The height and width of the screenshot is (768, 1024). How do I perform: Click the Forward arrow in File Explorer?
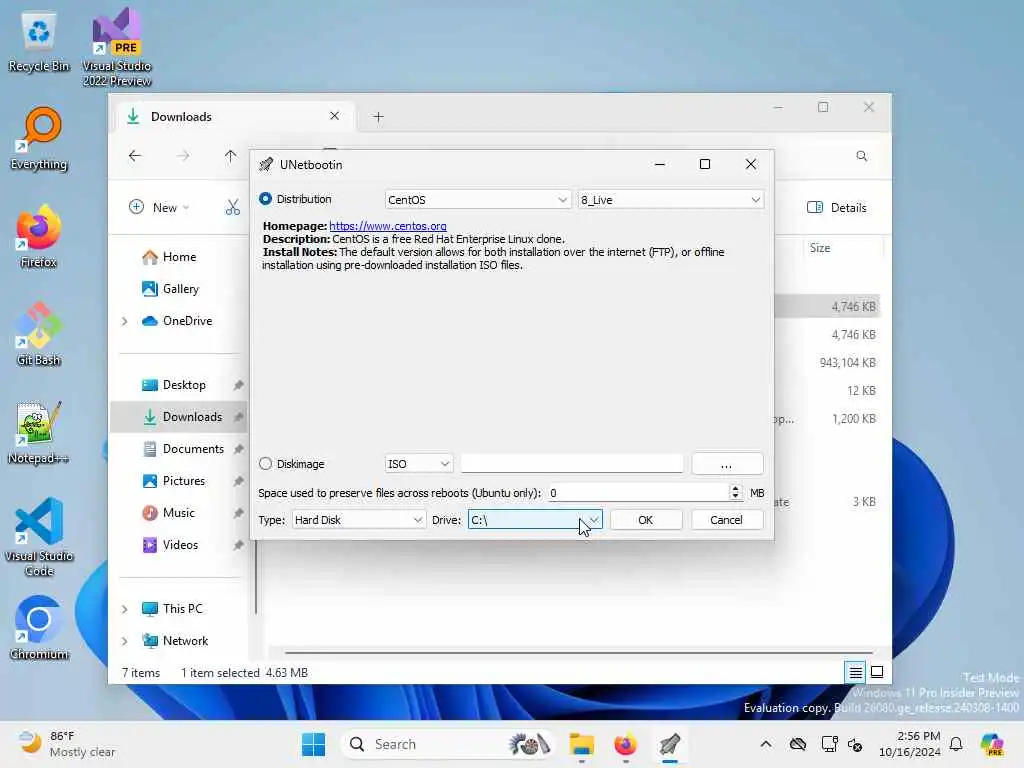[x=183, y=156]
